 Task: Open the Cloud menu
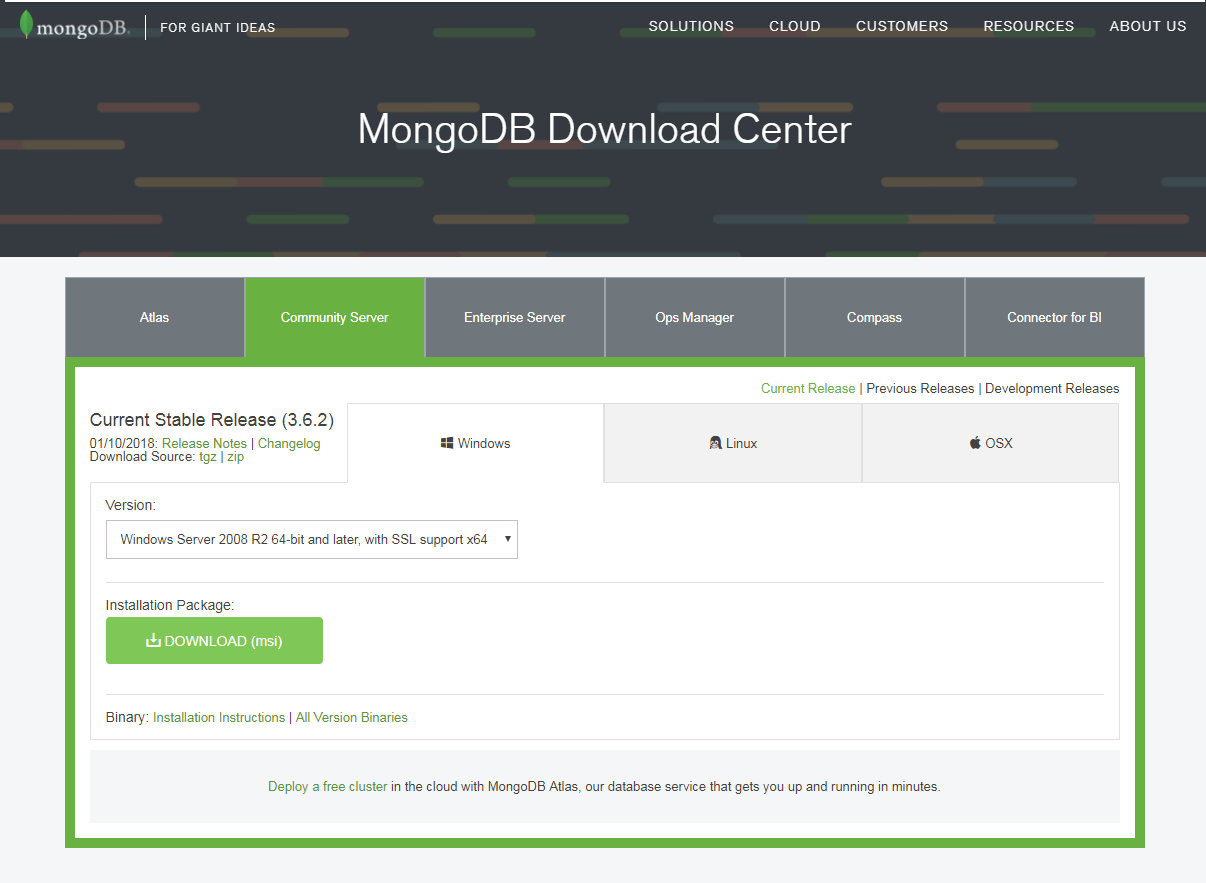tap(795, 27)
